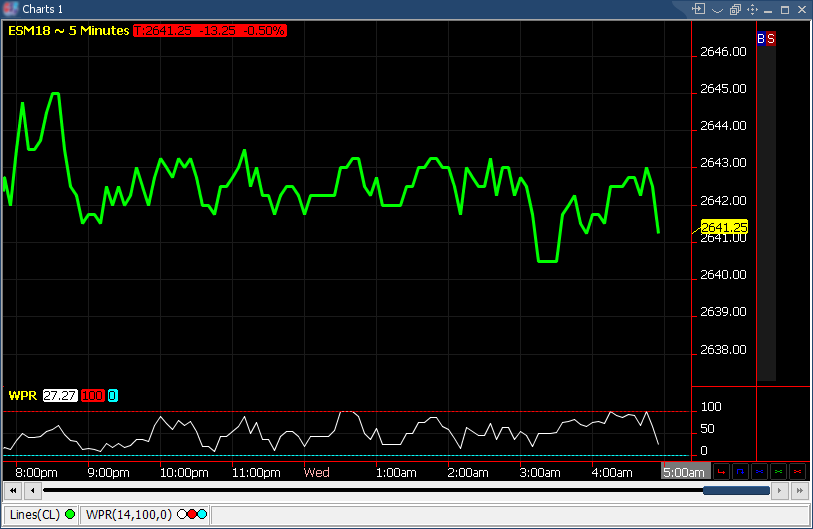Click the 2:00am time axis label
Image resolution: width=813 pixels, height=529 pixels.
tap(468, 472)
